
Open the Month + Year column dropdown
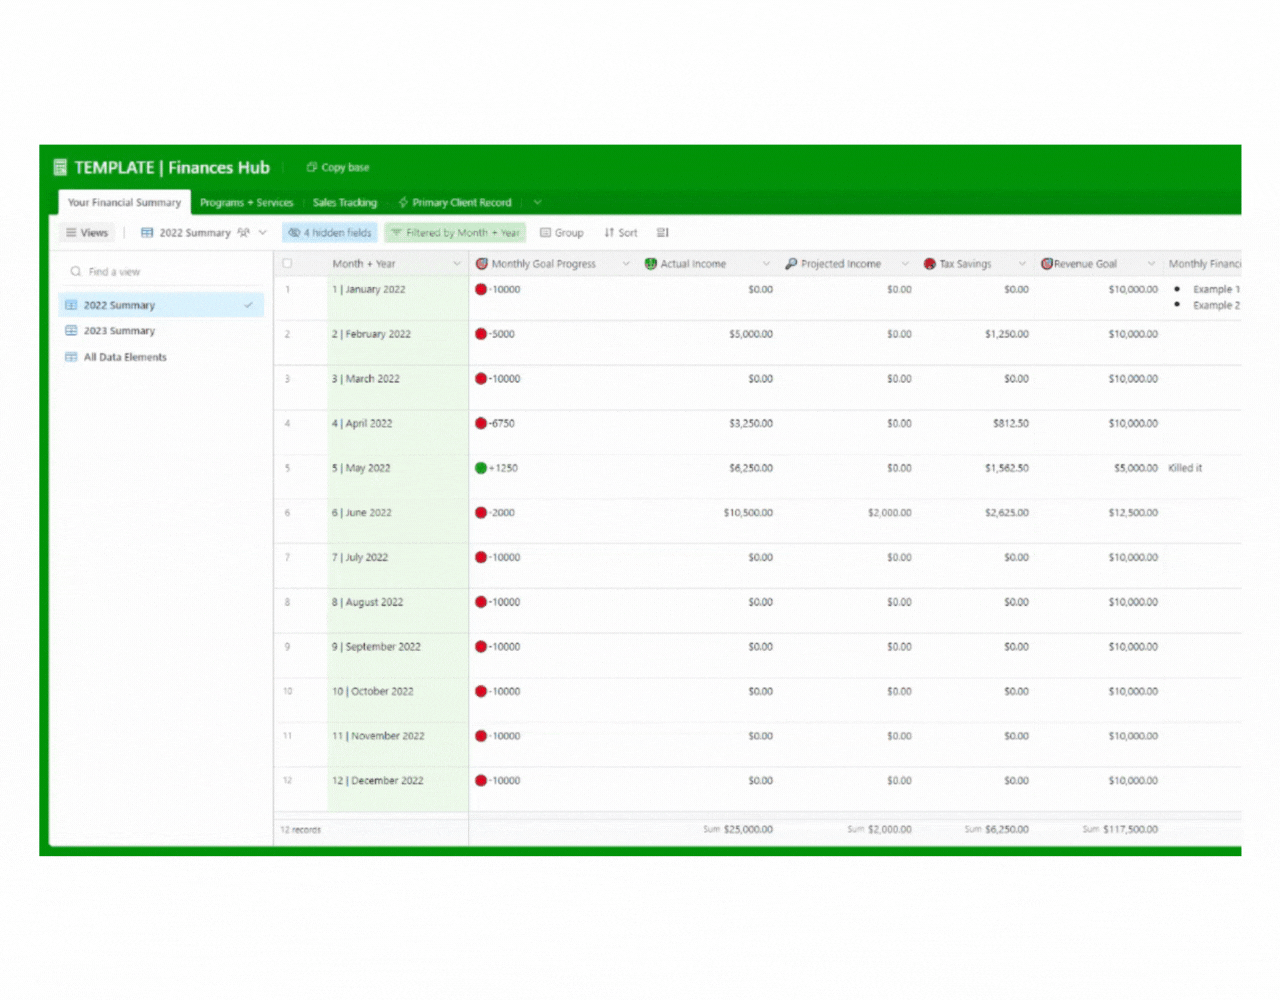pos(457,264)
